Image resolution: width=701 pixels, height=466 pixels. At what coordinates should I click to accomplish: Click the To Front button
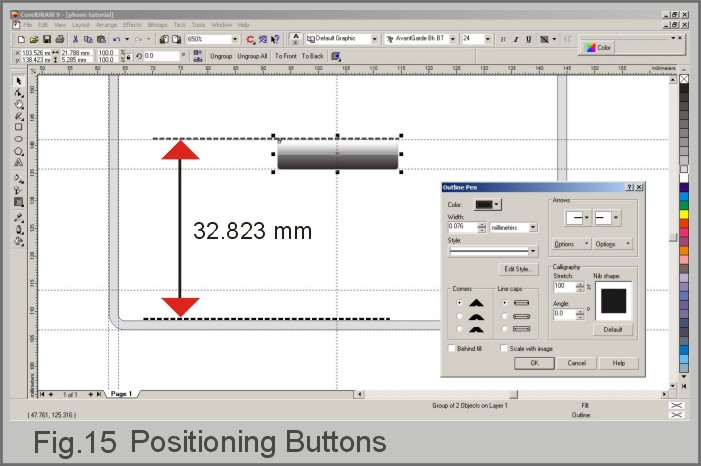(286, 56)
